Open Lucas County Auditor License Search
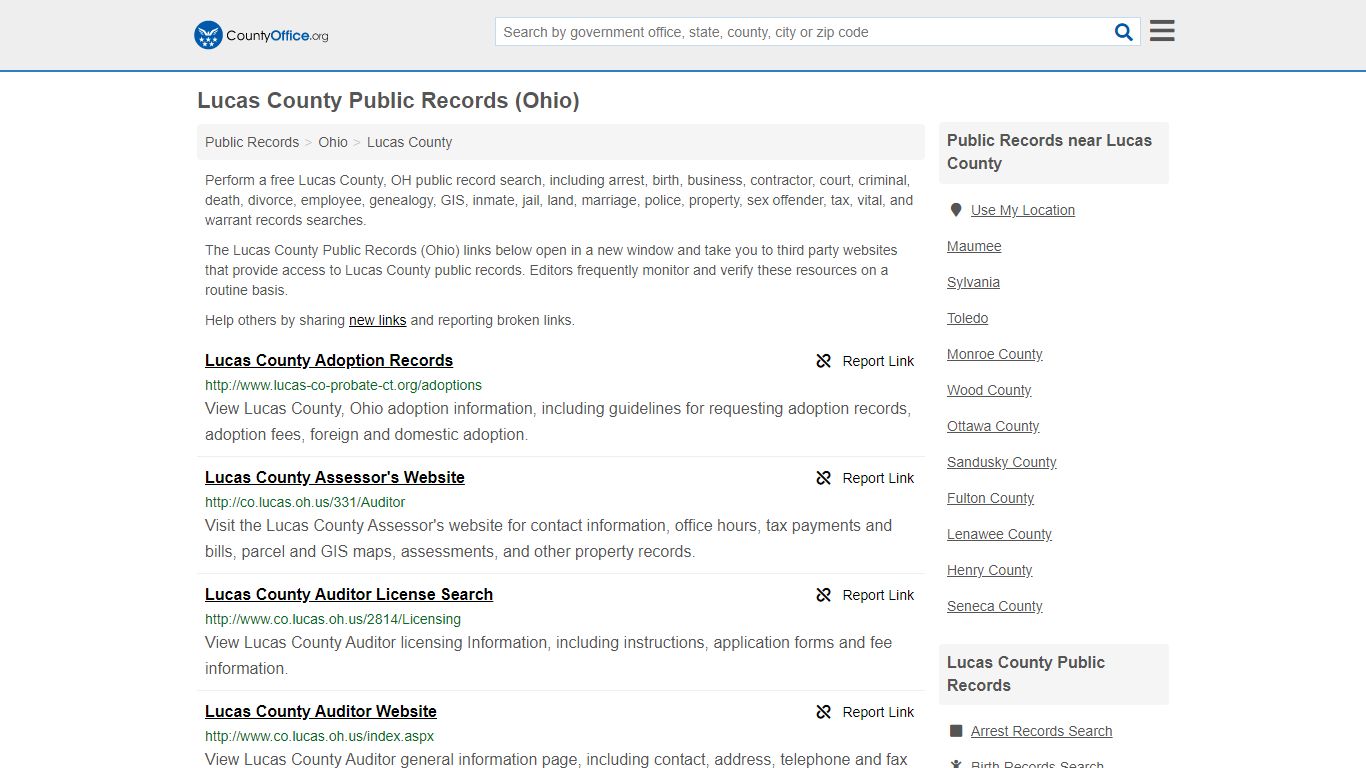Image resolution: width=1366 pixels, height=768 pixels. pos(349,595)
